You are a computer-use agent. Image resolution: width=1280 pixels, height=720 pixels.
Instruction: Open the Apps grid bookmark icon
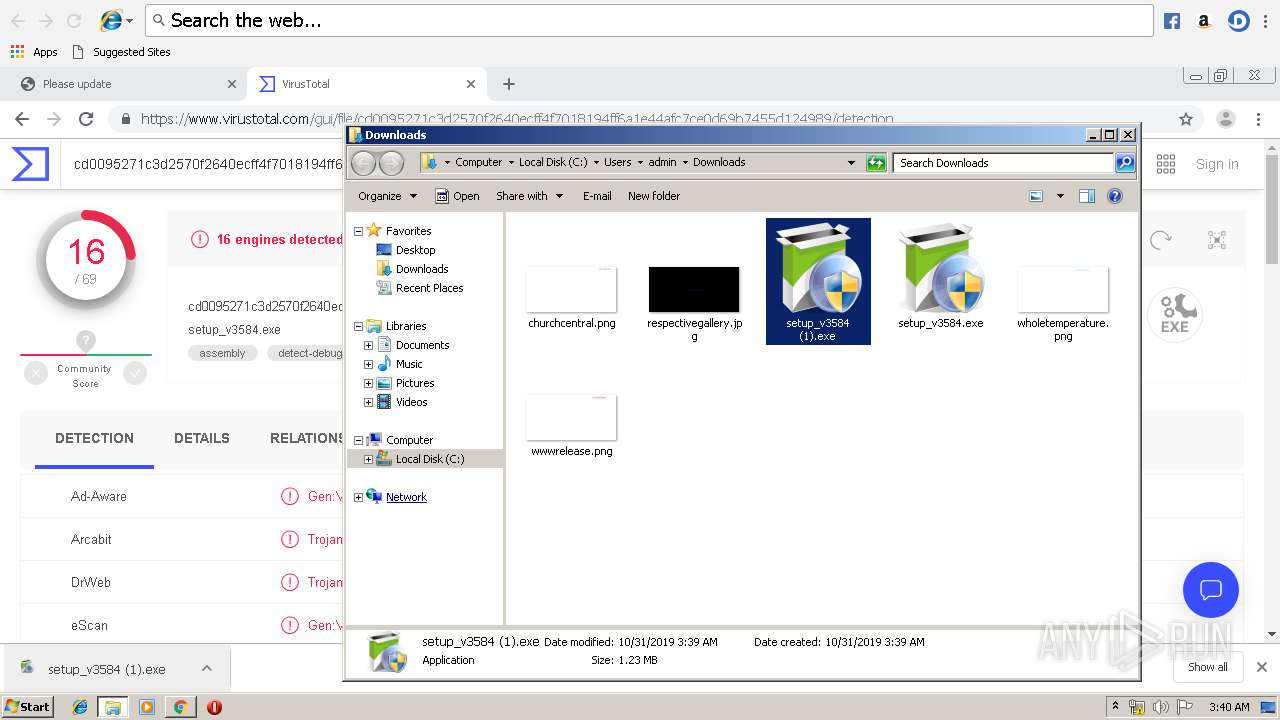coord(17,52)
